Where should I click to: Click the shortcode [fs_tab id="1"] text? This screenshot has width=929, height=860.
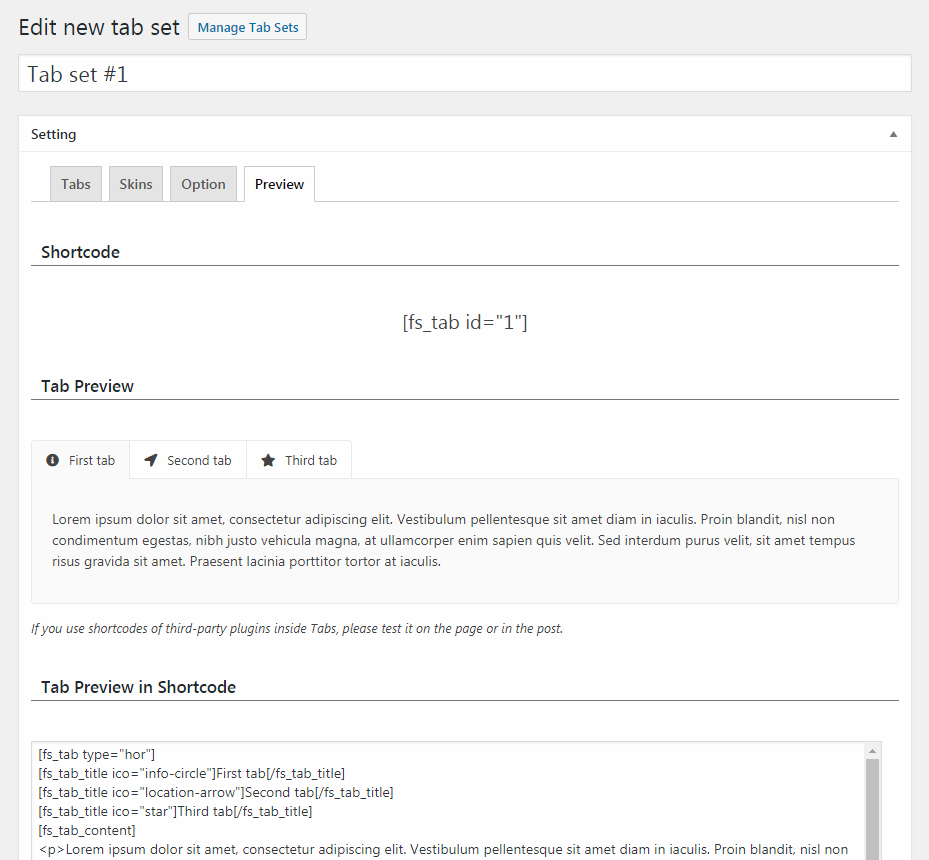click(464, 322)
